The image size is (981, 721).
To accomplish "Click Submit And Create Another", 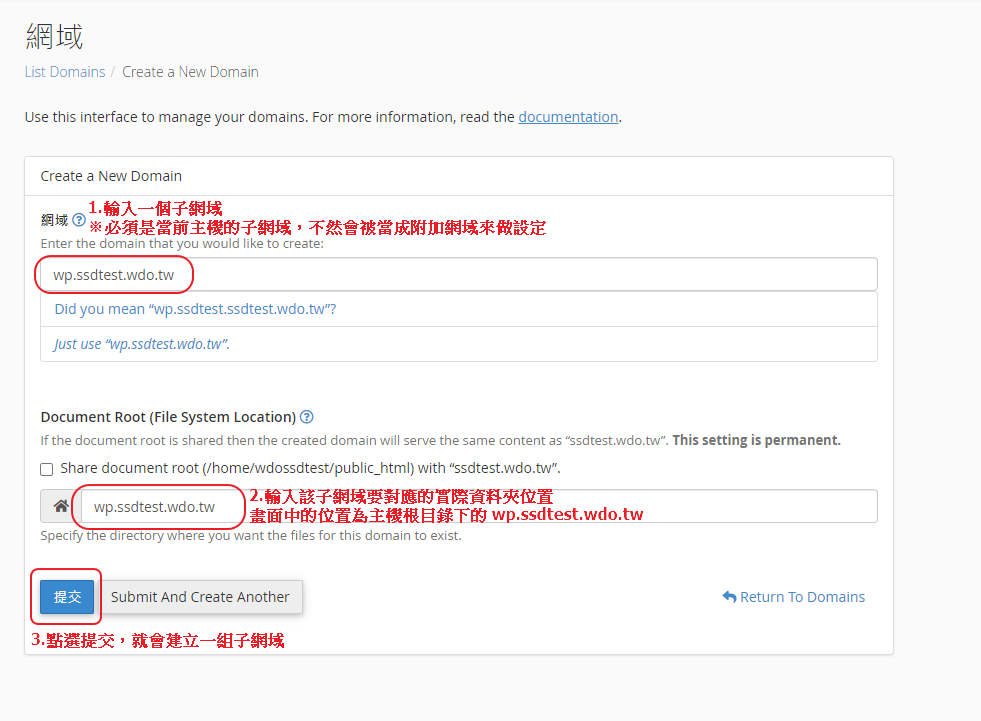I will [200, 597].
